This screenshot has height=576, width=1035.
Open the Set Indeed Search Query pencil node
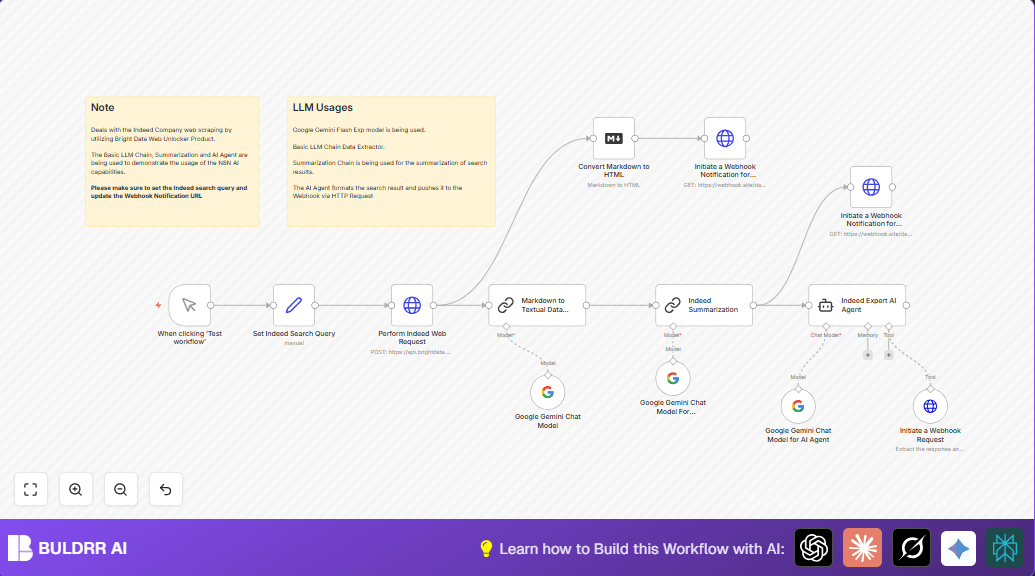point(294,305)
